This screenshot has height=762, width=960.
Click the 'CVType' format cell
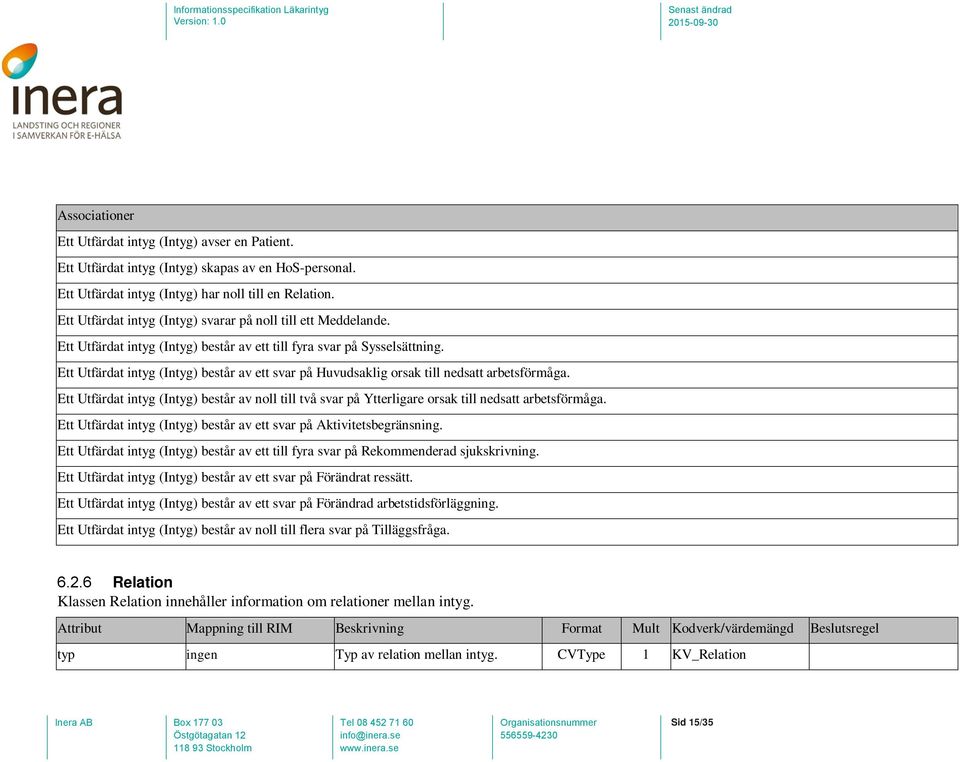pos(582,656)
